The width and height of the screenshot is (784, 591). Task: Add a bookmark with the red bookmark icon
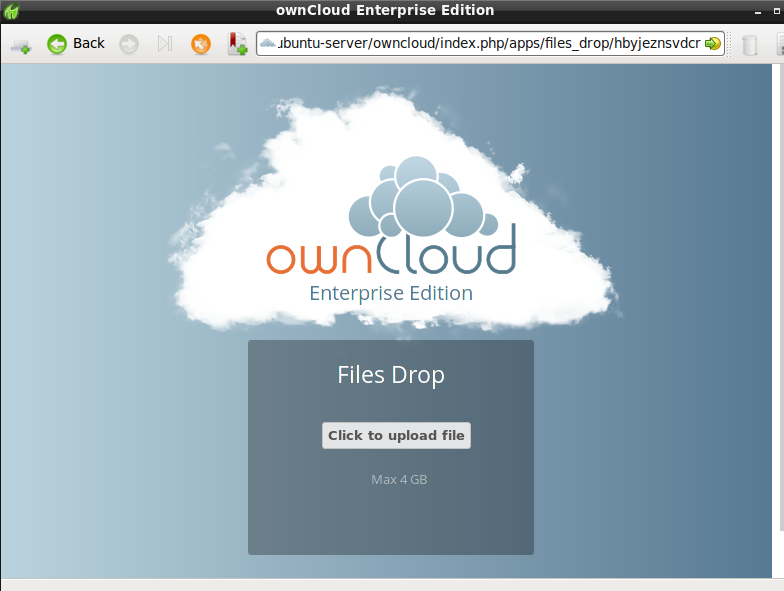(x=237, y=44)
